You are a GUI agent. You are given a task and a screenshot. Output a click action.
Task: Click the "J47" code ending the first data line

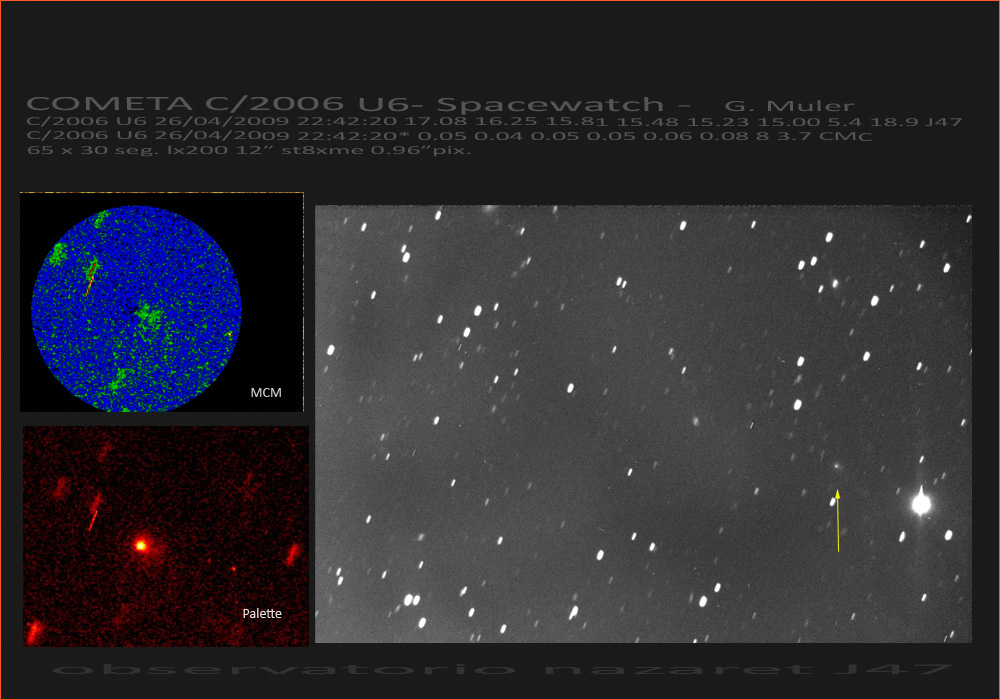pos(944,122)
